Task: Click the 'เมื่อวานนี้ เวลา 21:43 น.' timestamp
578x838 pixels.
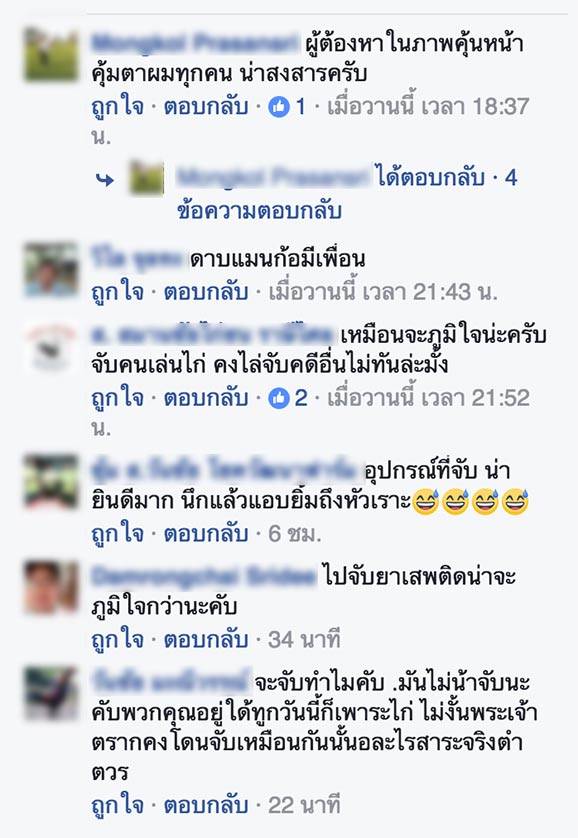Action: tap(382, 293)
